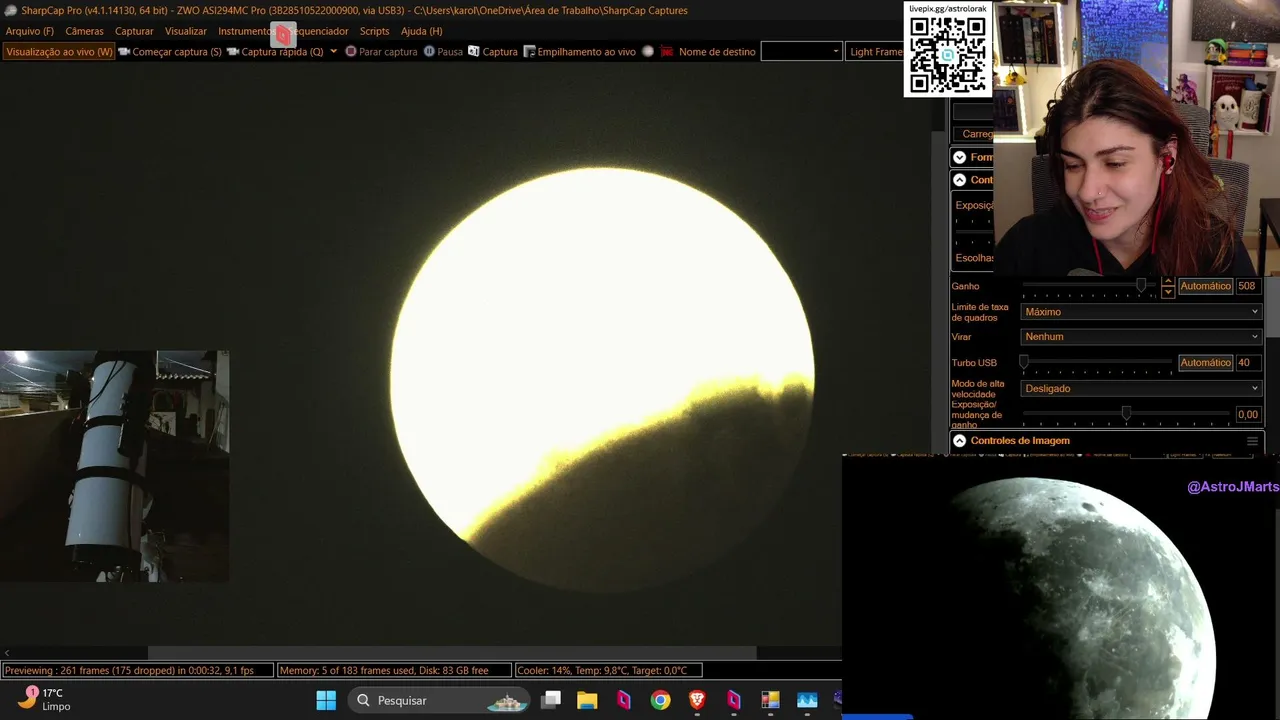Decrease Ganho with the down stepper arrow
The height and width of the screenshot is (720, 1280).
1167,291
